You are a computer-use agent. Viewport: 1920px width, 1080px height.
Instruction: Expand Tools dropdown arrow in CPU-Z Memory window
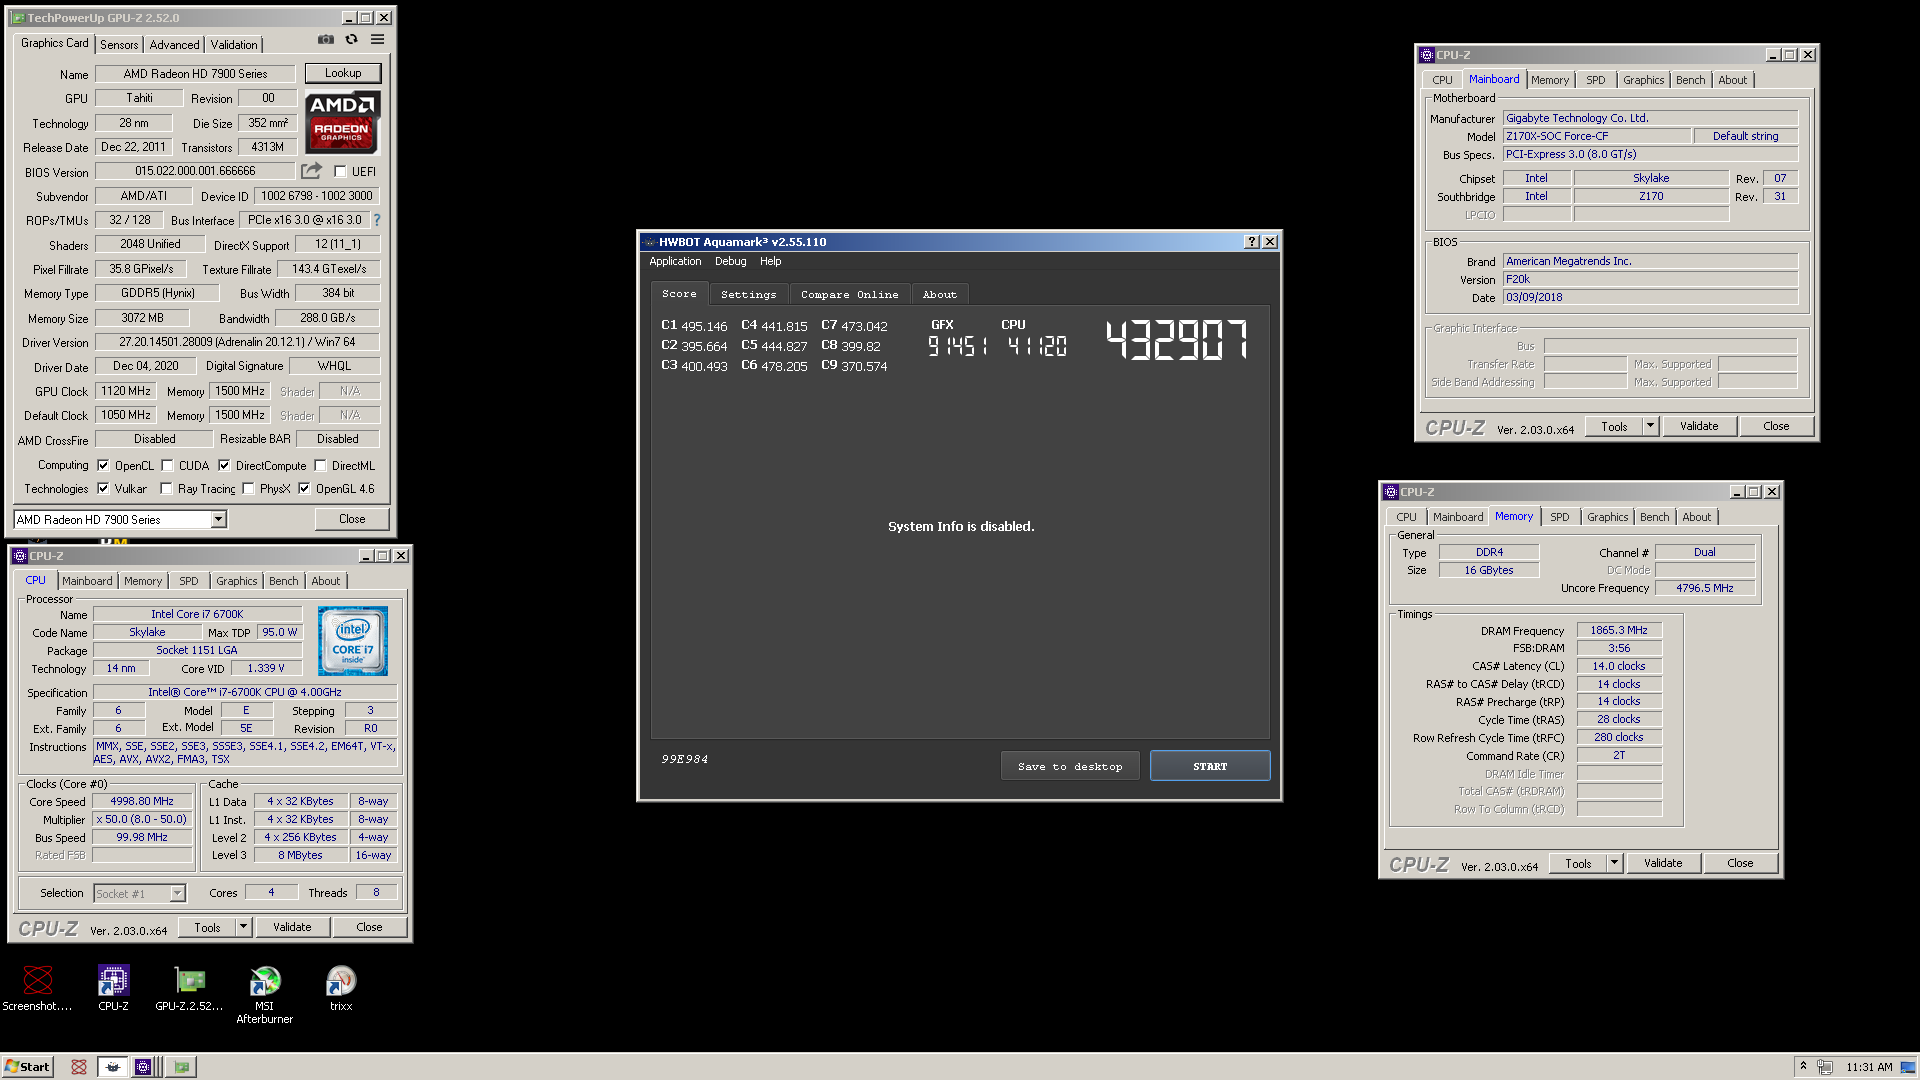1614,863
